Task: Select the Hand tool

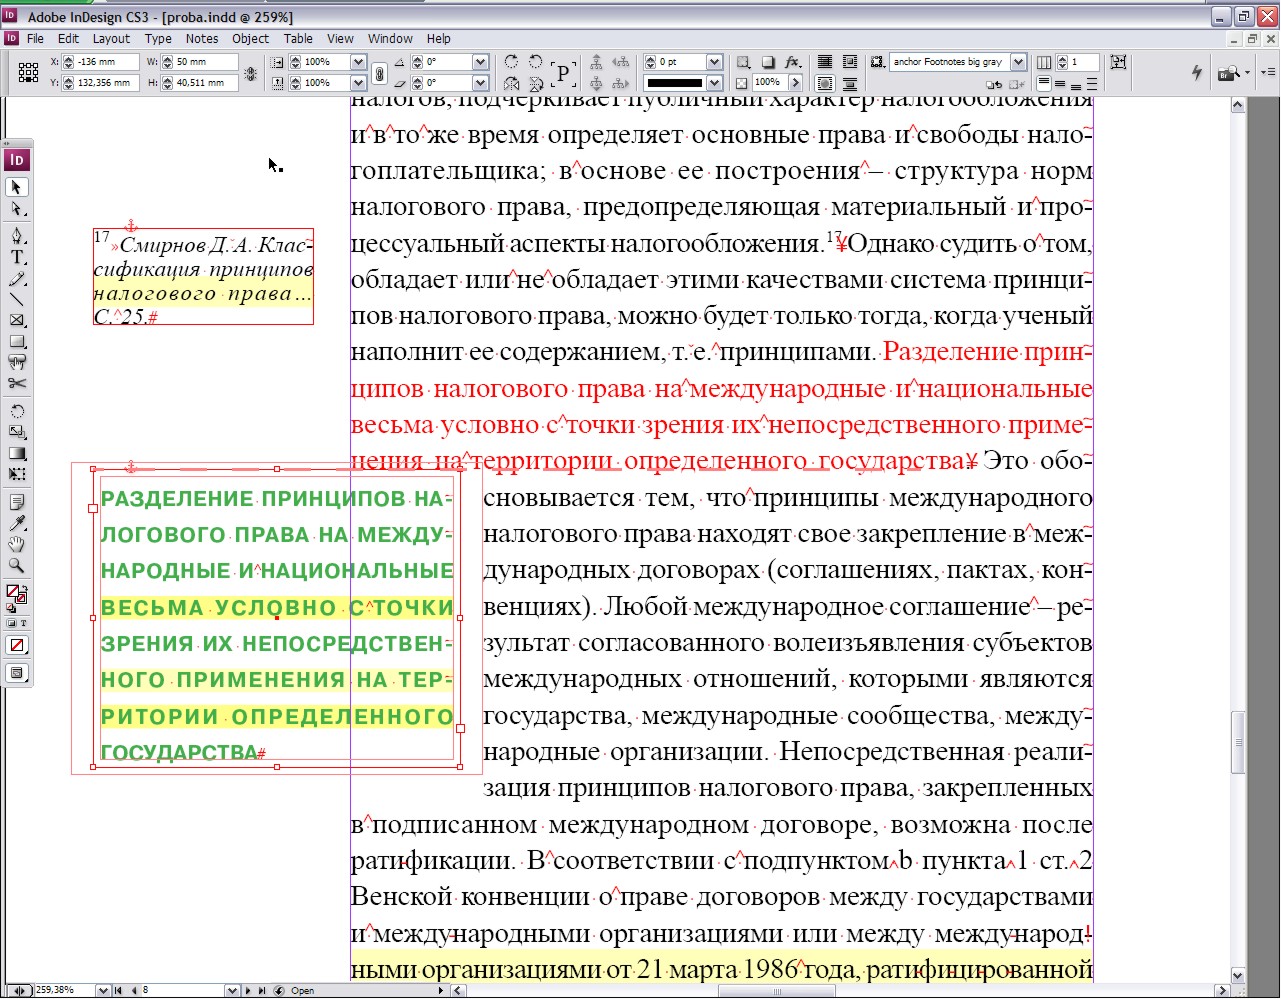Action: click(x=17, y=545)
